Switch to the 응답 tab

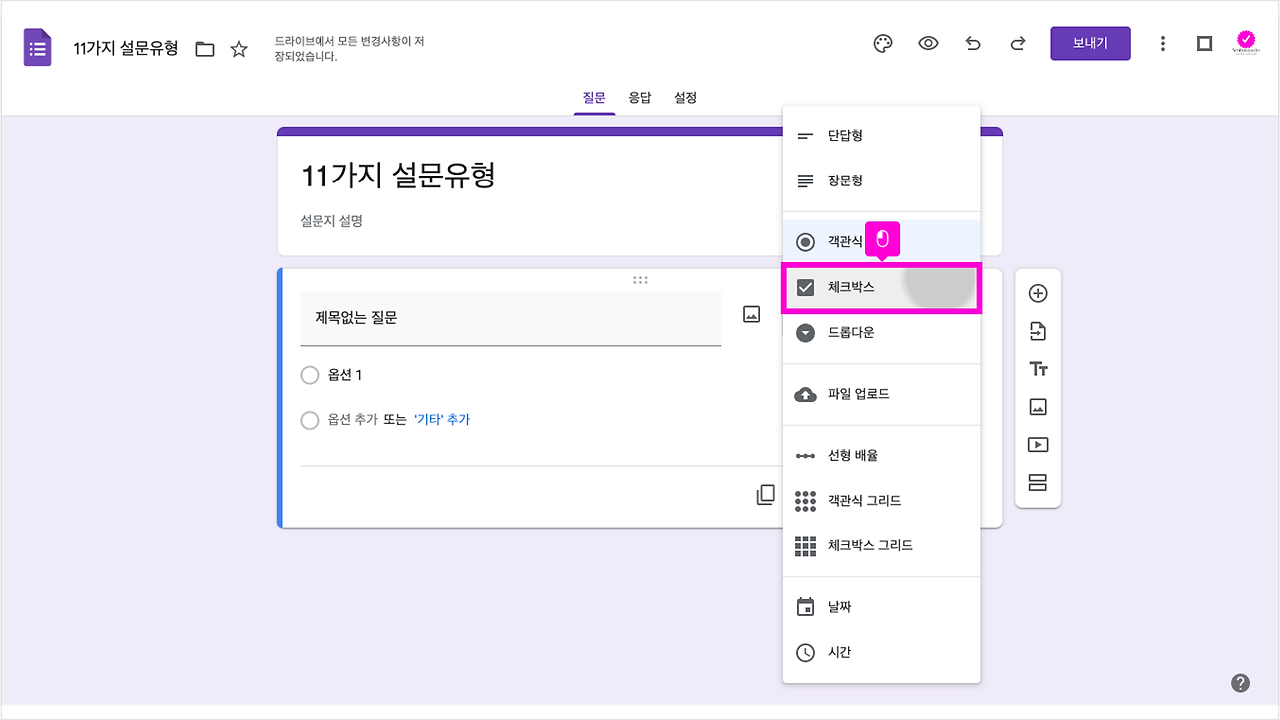[x=640, y=97]
